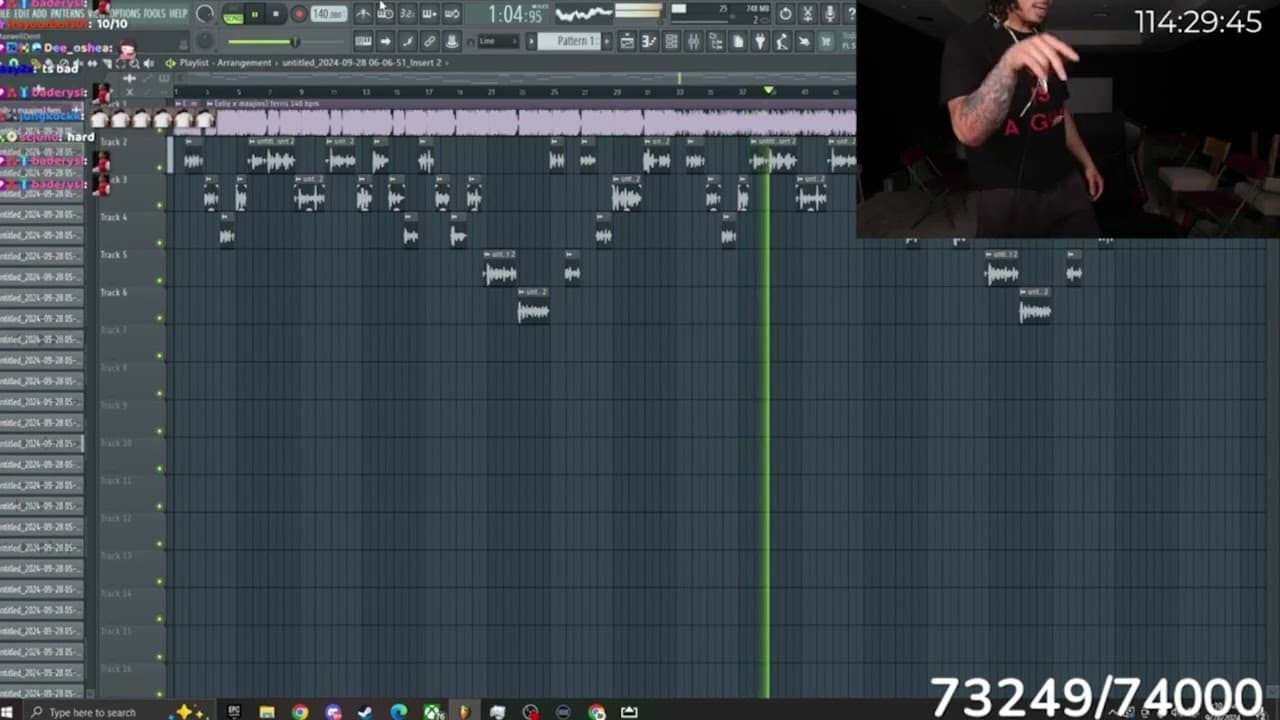Open the Channel rack view icon
Viewport: 1280px width, 720px height.
[671, 41]
